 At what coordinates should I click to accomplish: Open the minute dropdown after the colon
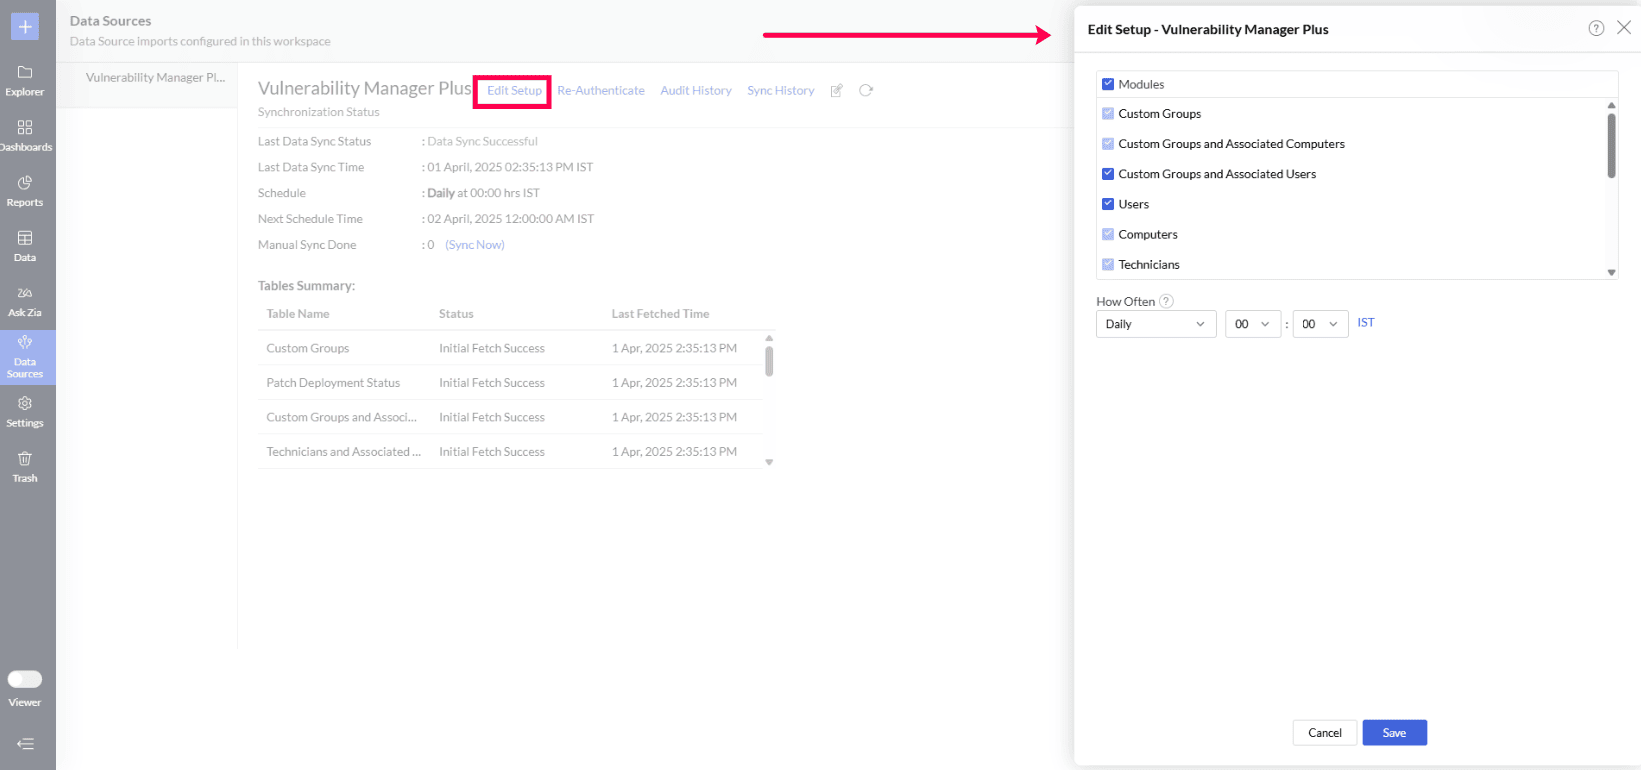[1320, 324]
